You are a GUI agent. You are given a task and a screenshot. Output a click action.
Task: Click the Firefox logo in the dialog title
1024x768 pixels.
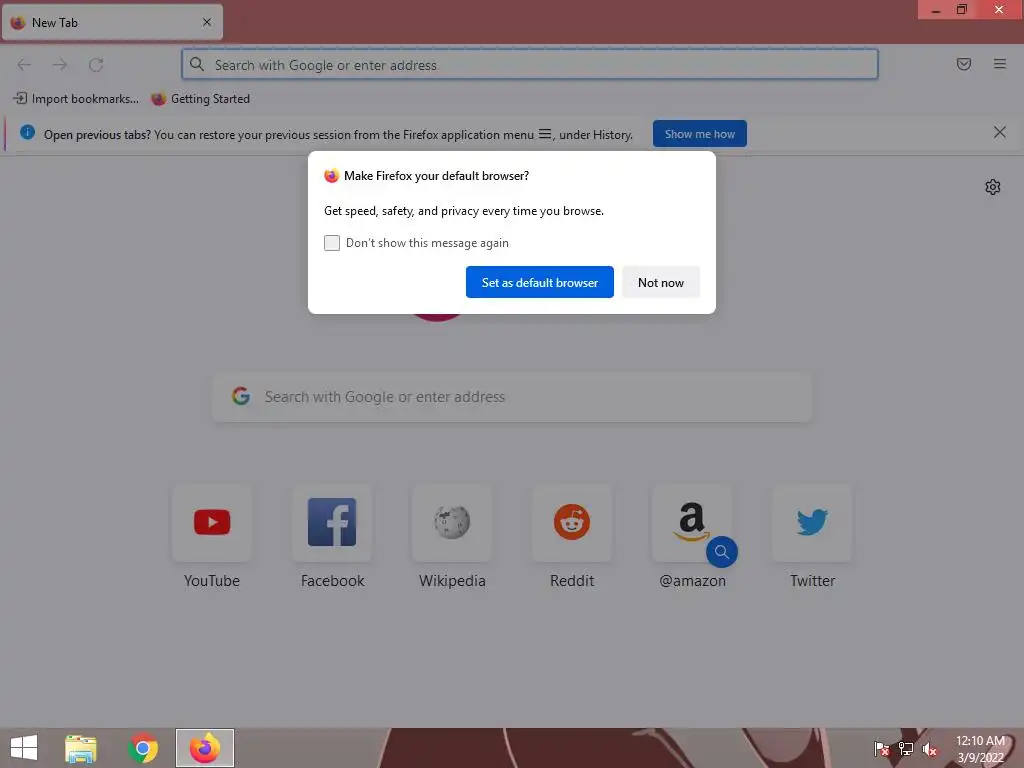click(x=332, y=176)
